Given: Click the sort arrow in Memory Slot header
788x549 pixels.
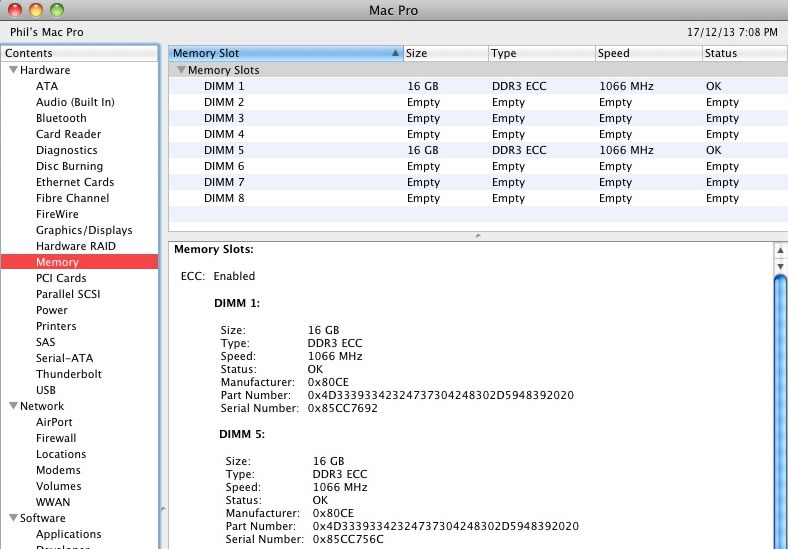Looking at the screenshot, I should point(396,53).
